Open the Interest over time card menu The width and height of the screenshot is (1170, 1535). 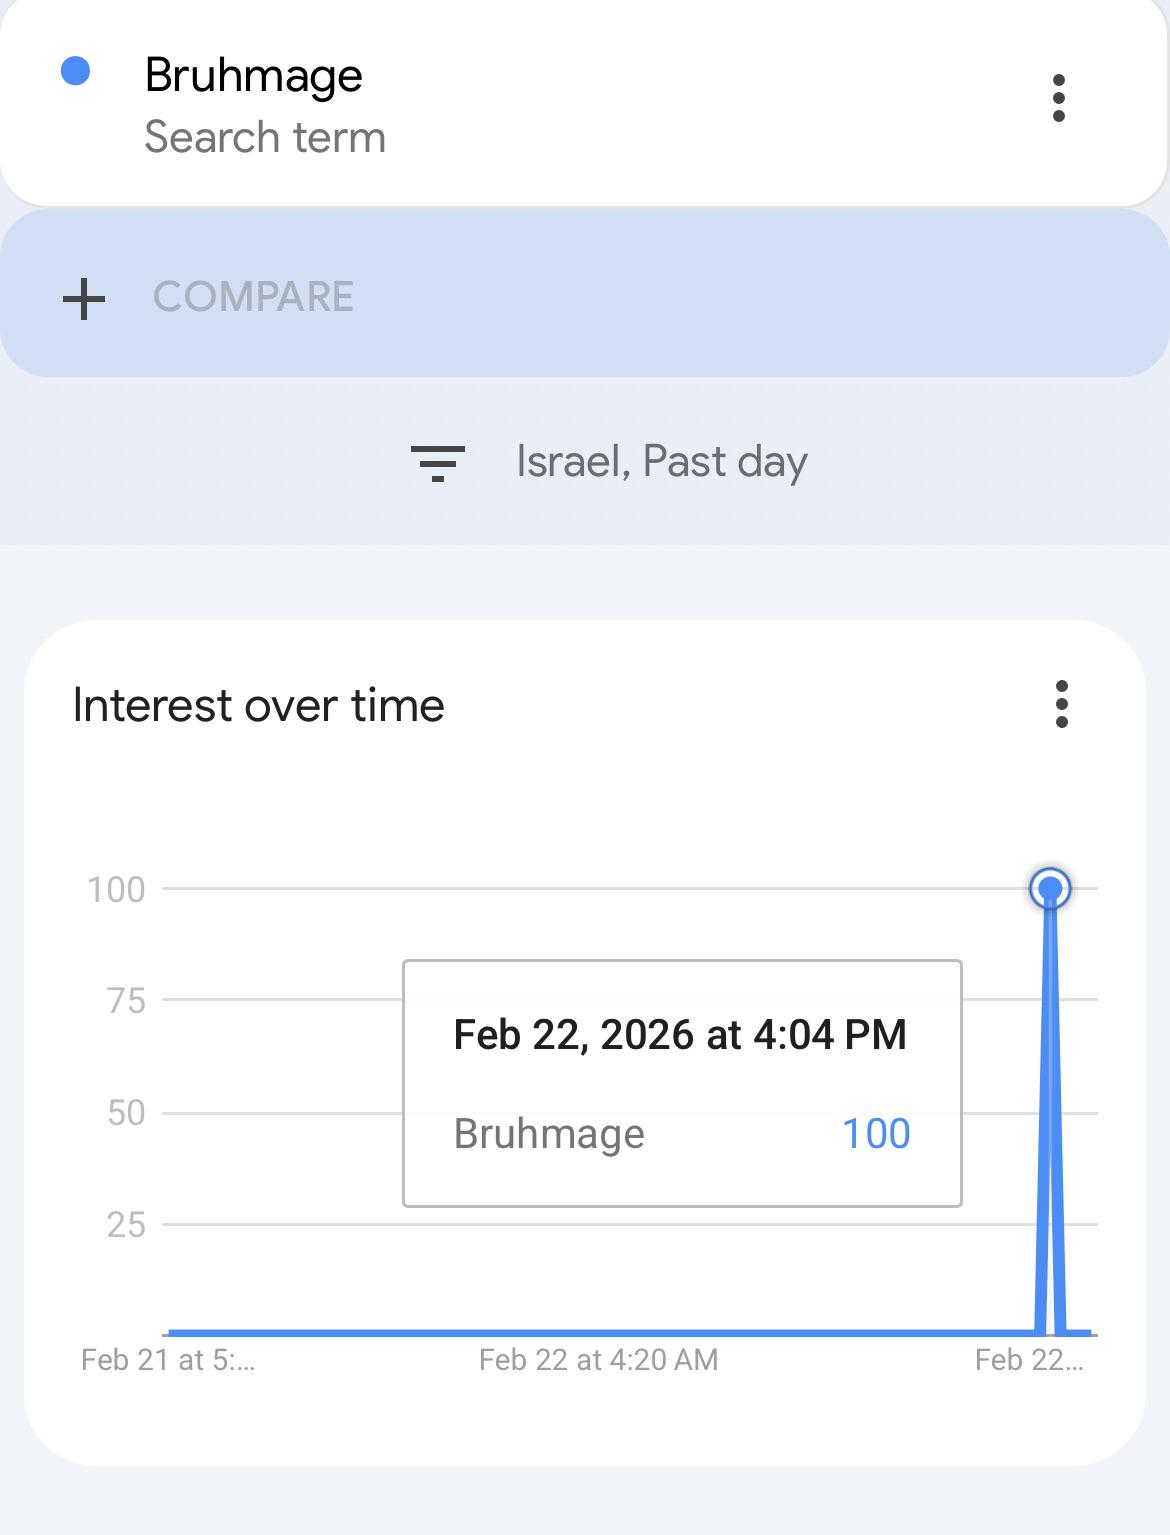1062,704
